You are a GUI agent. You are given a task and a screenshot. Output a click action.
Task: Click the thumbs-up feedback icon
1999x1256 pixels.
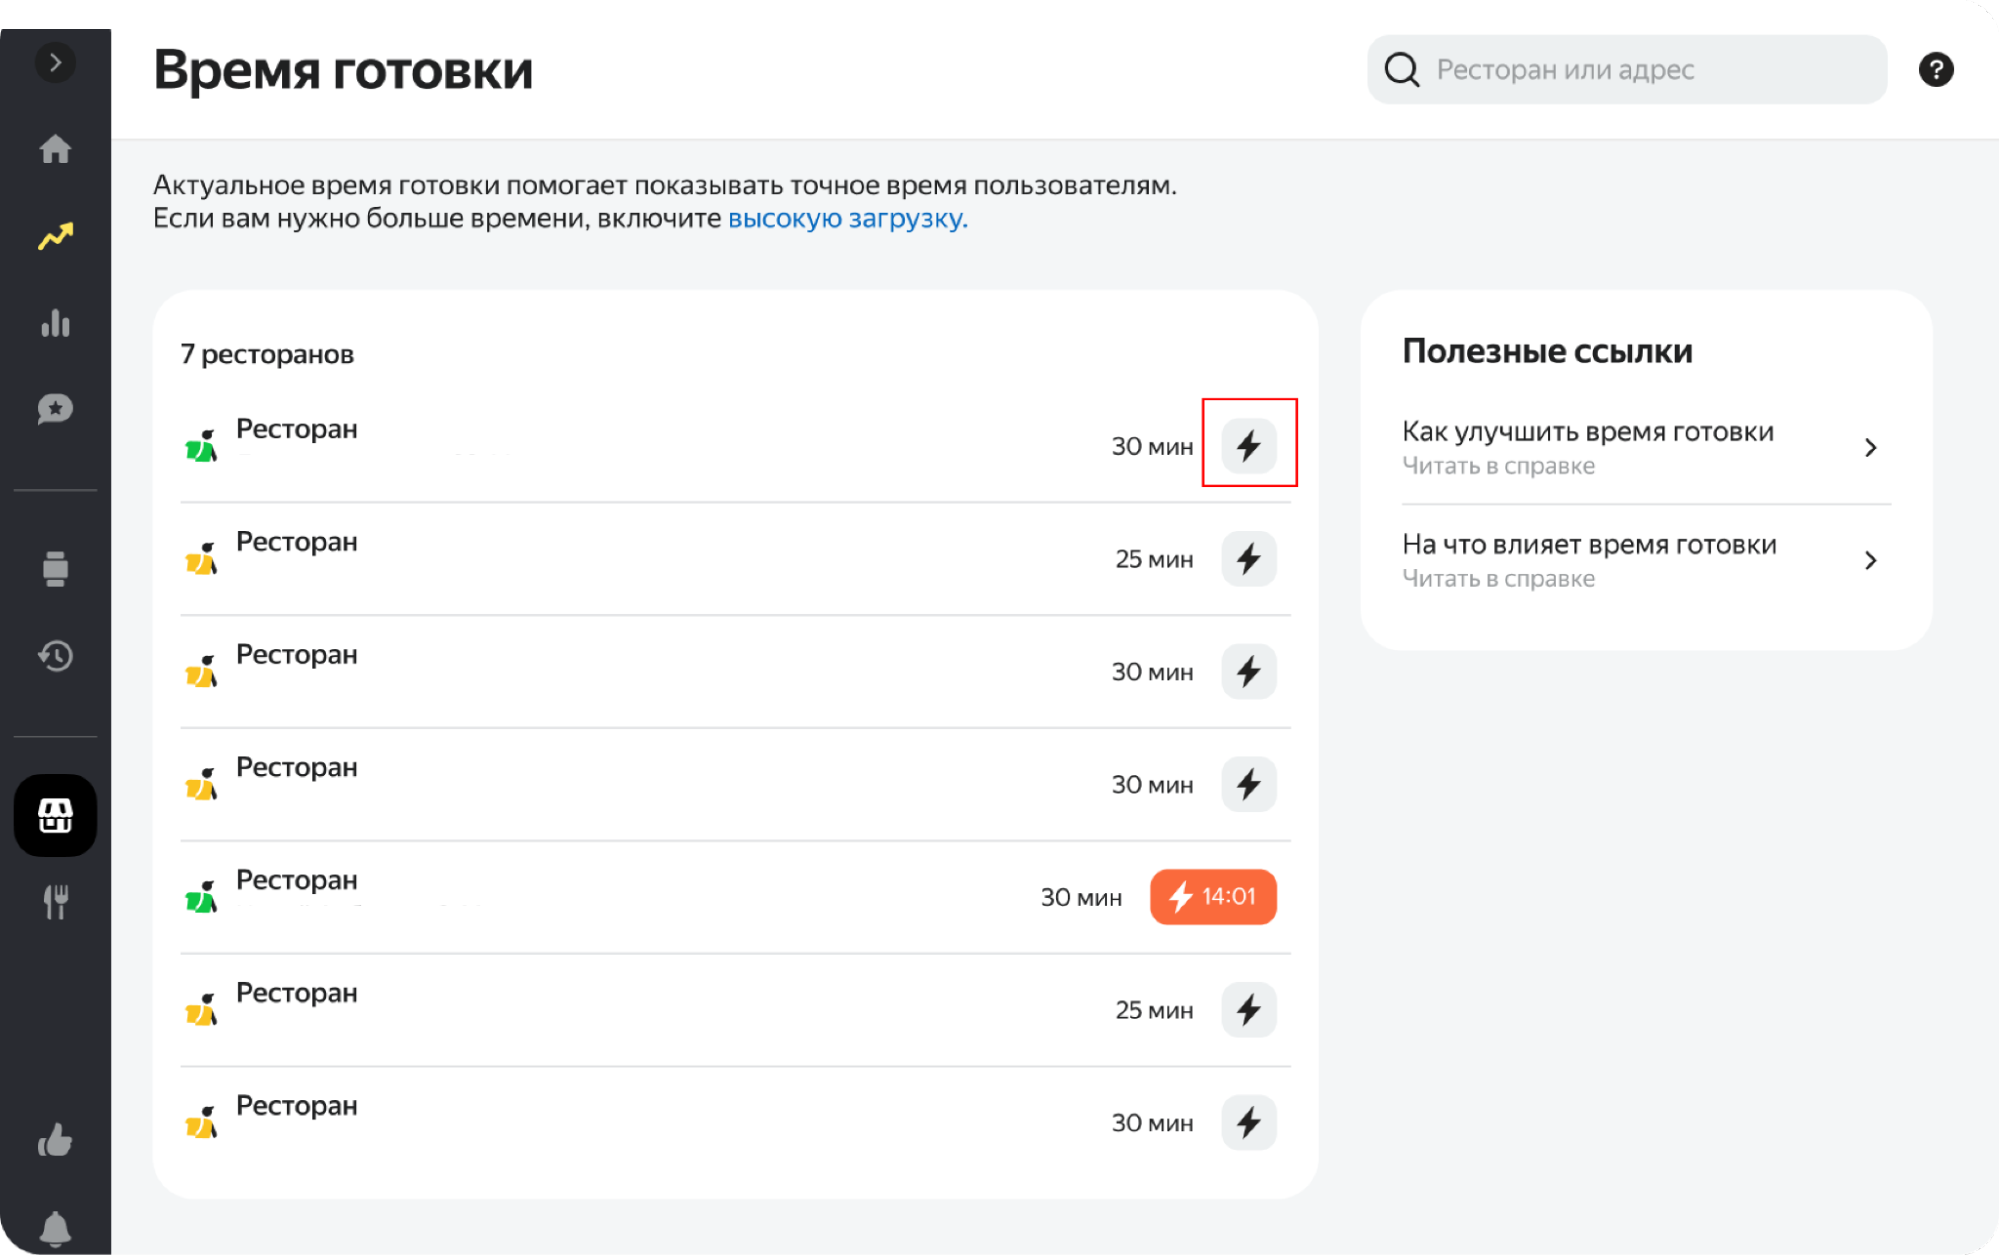pyautogui.click(x=55, y=1140)
